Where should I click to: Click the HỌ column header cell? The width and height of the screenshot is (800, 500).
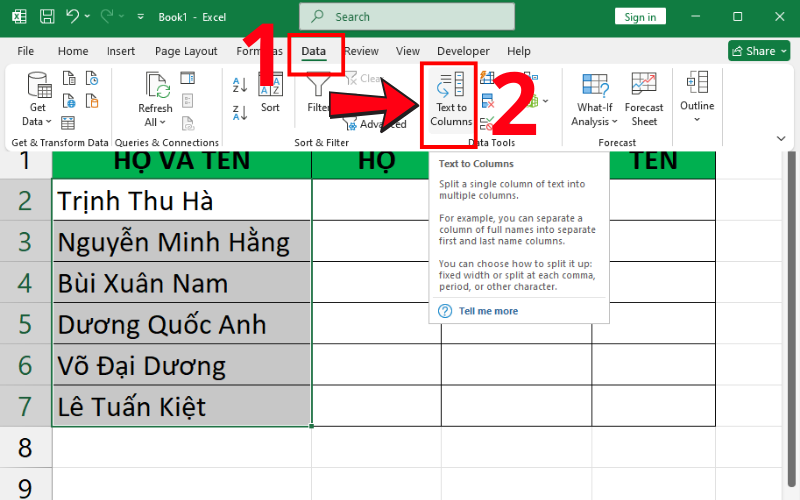tap(370, 164)
